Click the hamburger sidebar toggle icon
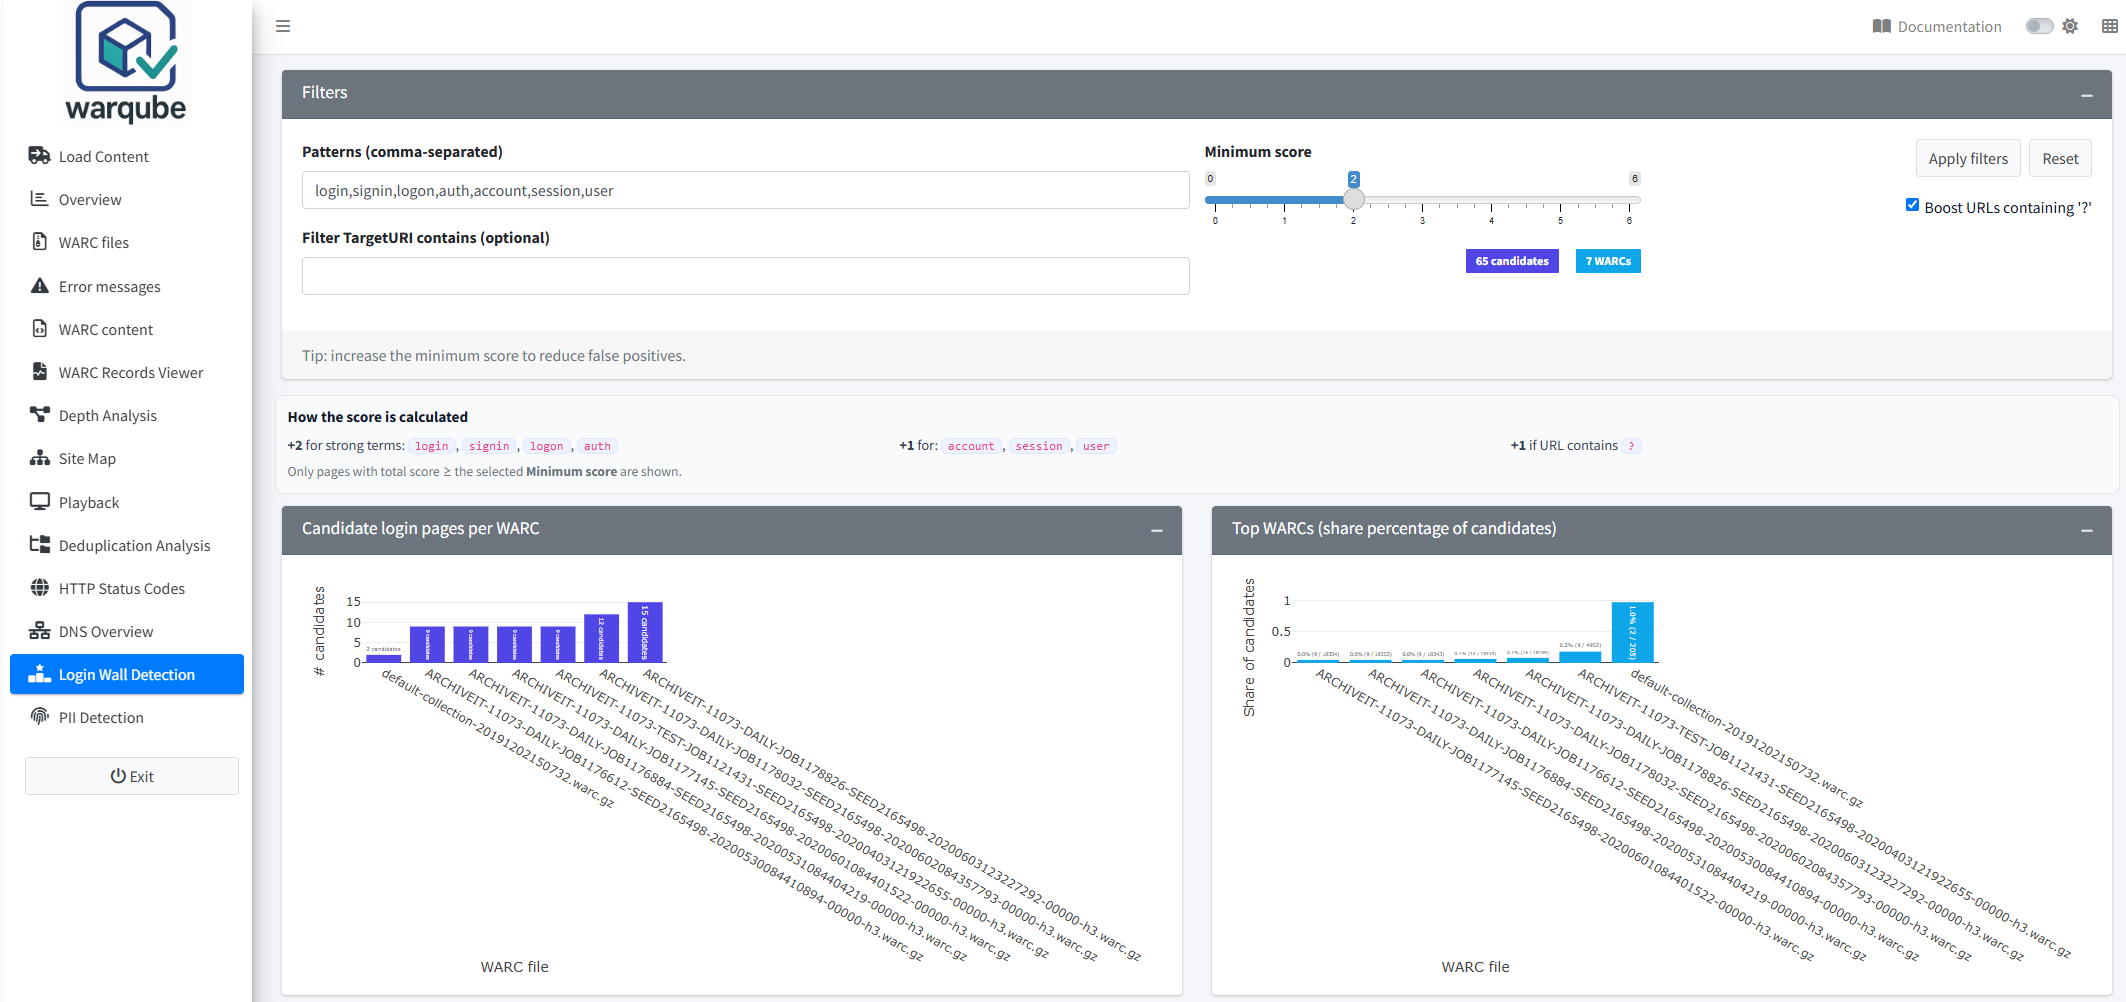Screen dimensions: 2126x1002 [283, 26]
